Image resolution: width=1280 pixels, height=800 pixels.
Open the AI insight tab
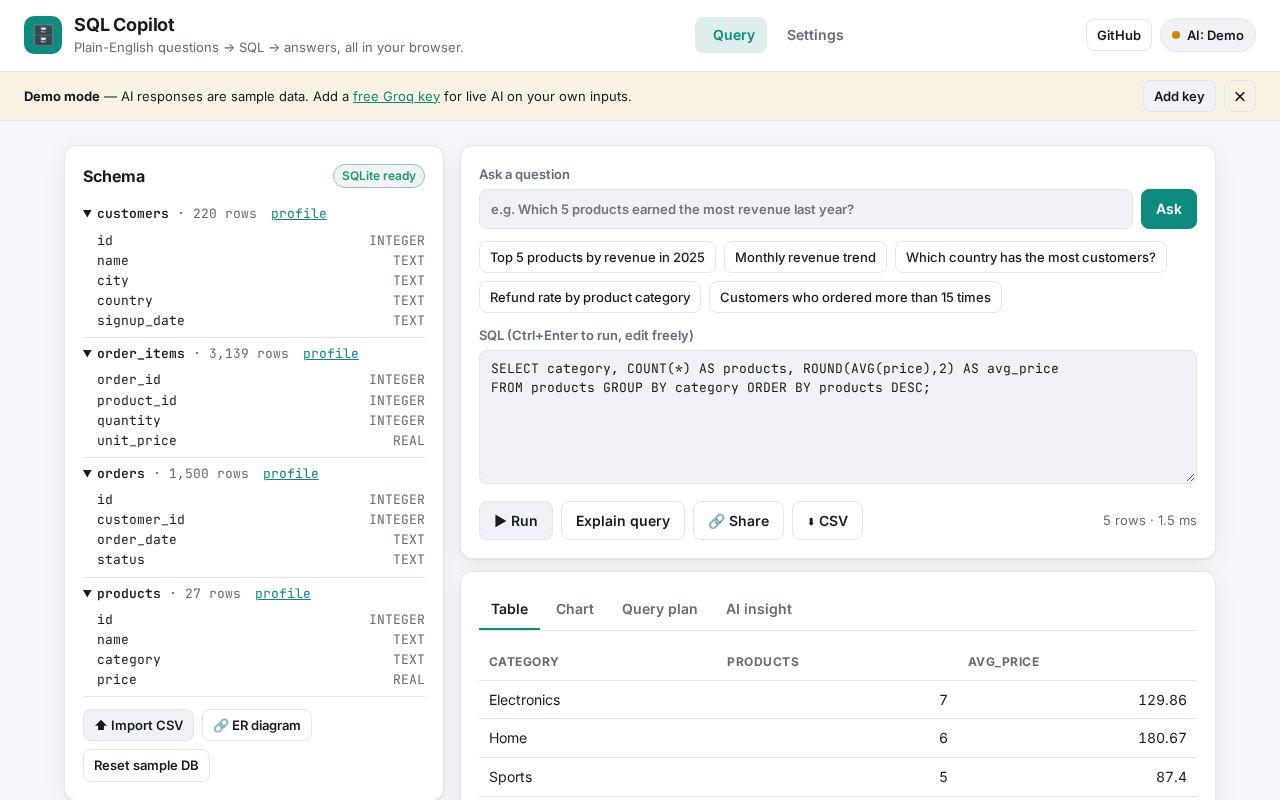click(759, 609)
